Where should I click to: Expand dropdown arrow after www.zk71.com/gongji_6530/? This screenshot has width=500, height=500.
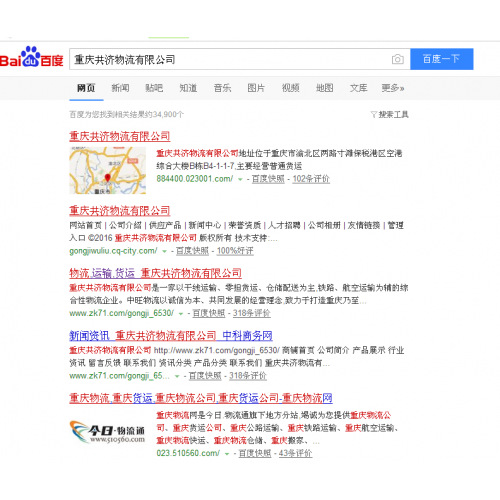tap(181, 314)
